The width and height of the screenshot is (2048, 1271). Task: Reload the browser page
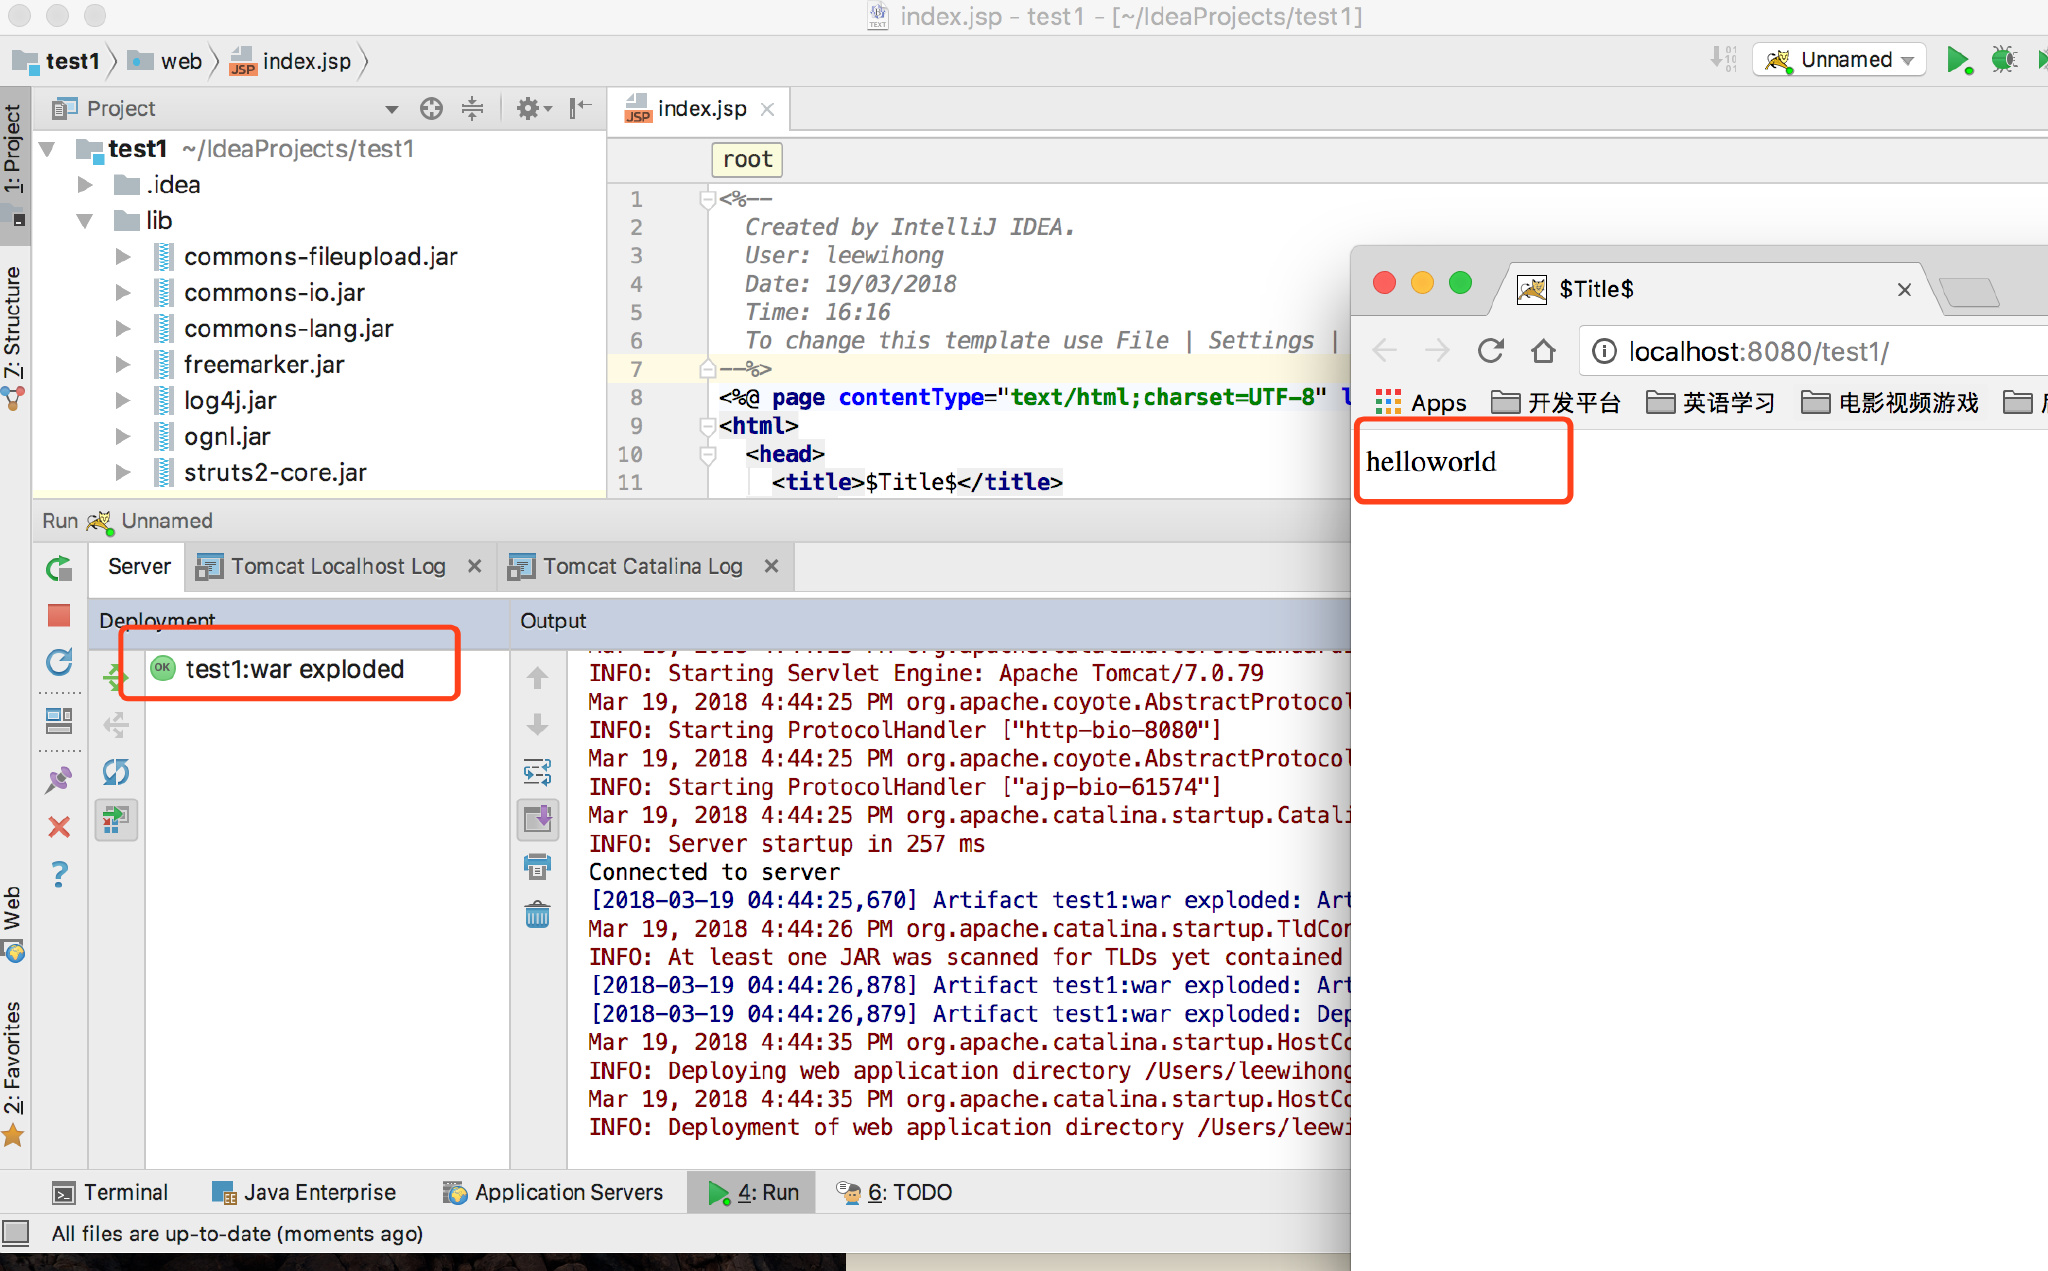tap(1490, 351)
